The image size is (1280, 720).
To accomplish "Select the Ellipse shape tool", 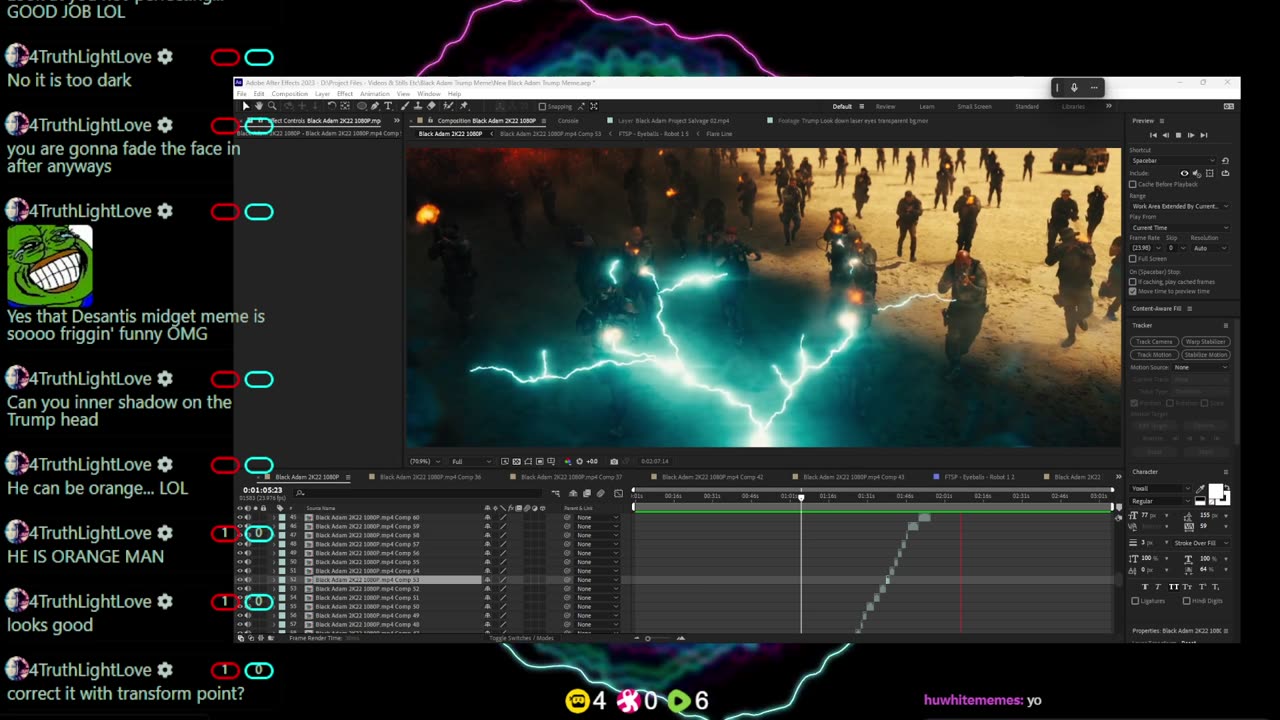I will click(361, 106).
